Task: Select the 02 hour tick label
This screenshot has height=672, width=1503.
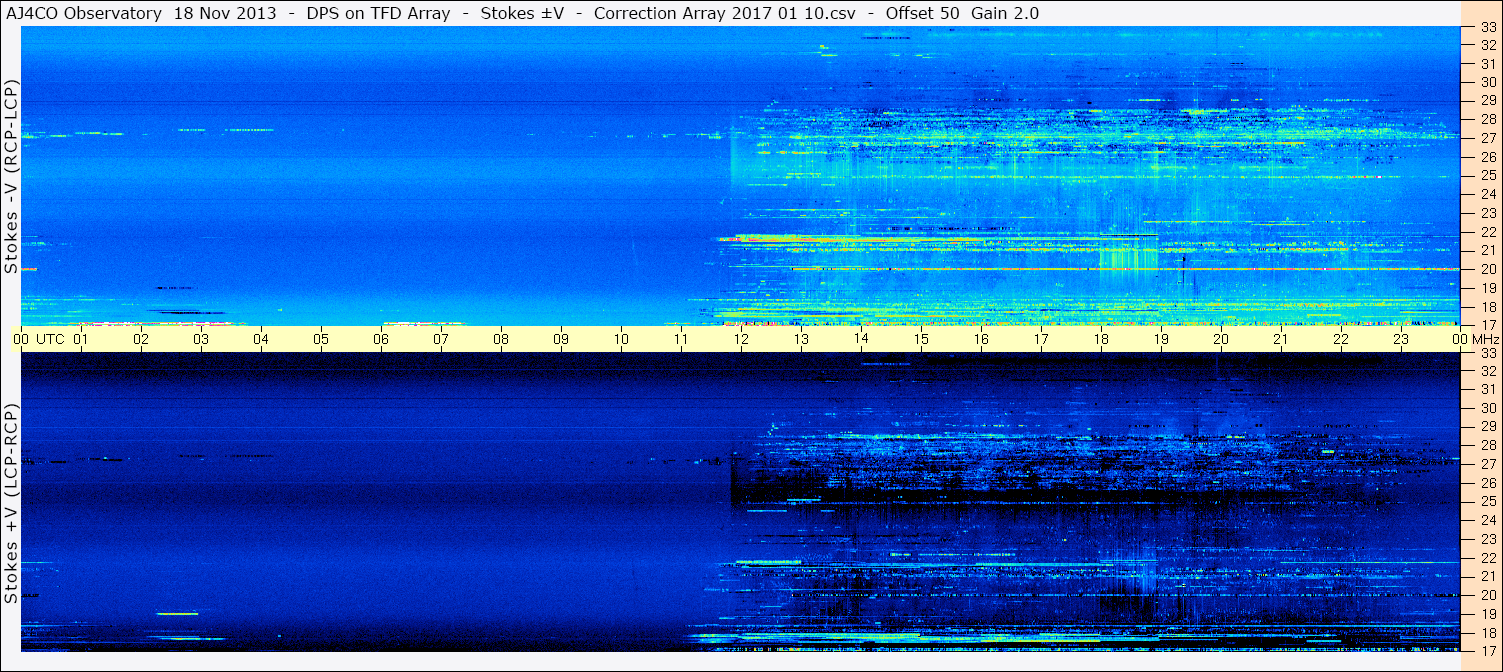Action: coord(141,339)
